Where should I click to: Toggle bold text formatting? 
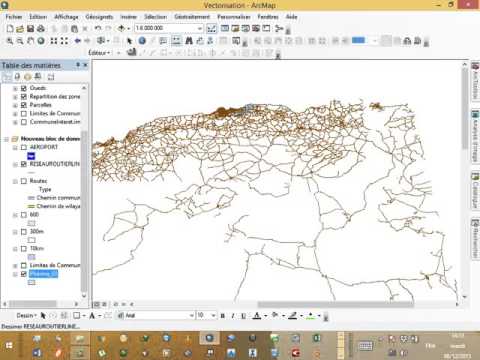[223, 316]
